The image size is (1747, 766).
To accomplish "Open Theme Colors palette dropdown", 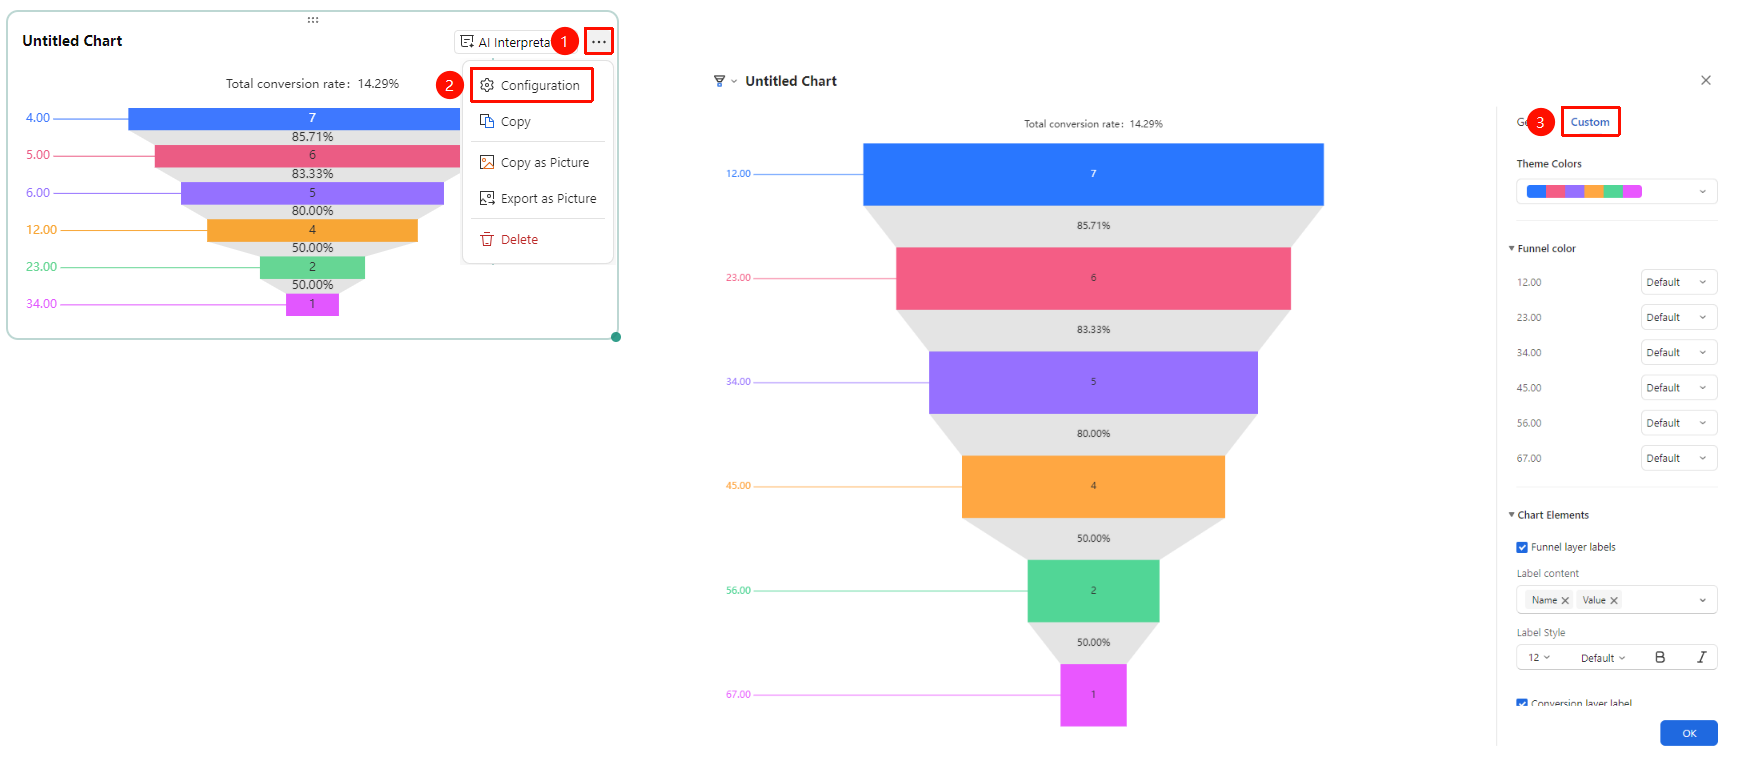I will [x=1617, y=191].
